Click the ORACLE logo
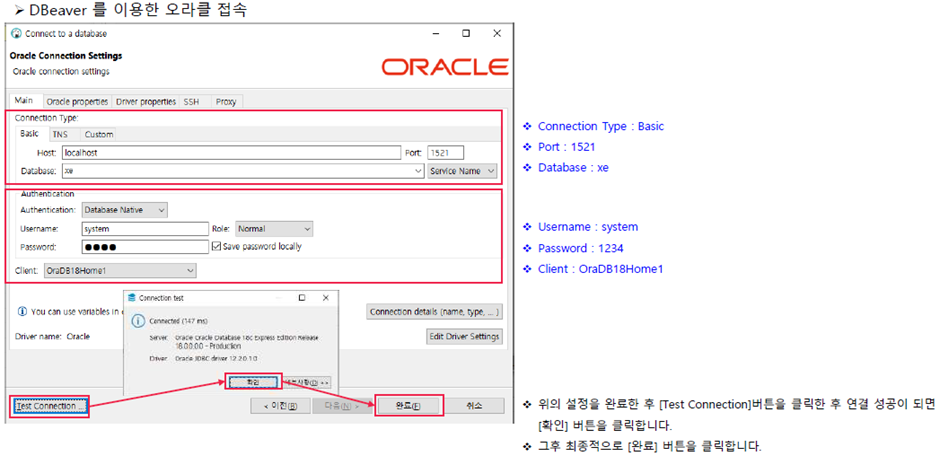The height and width of the screenshot is (456, 940). pyautogui.click(x=445, y=67)
